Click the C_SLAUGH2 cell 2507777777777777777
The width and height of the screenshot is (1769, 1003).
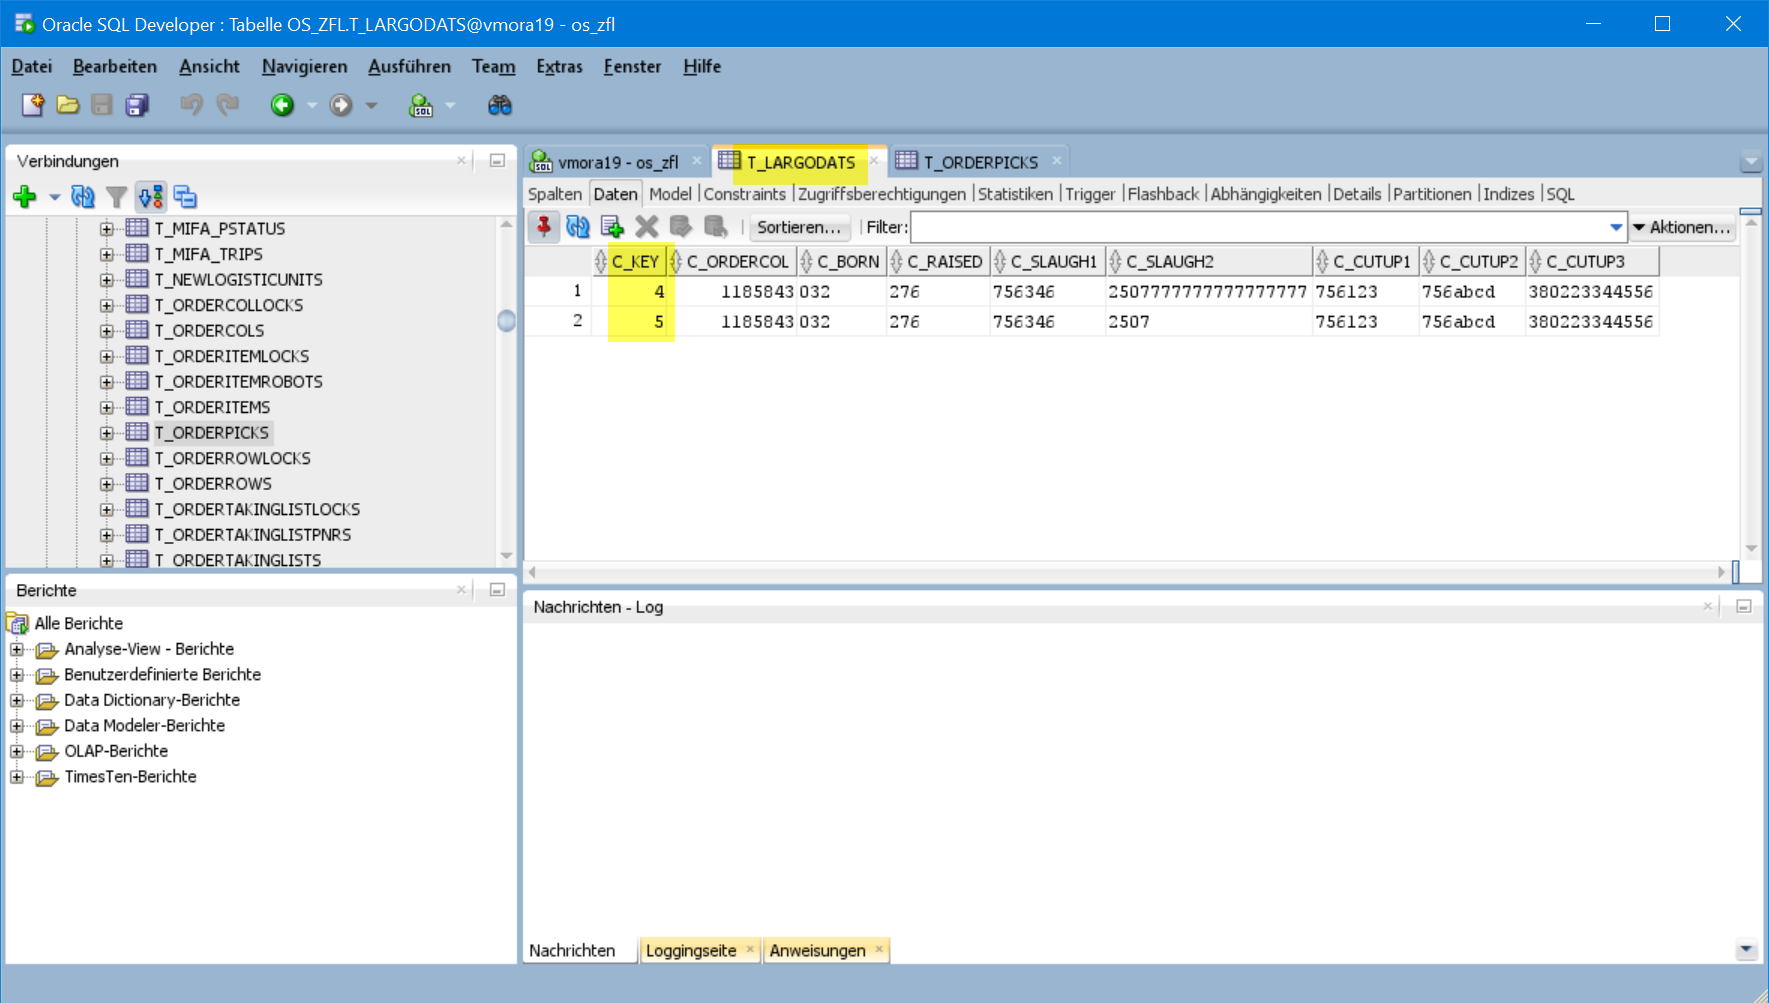[1208, 292]
